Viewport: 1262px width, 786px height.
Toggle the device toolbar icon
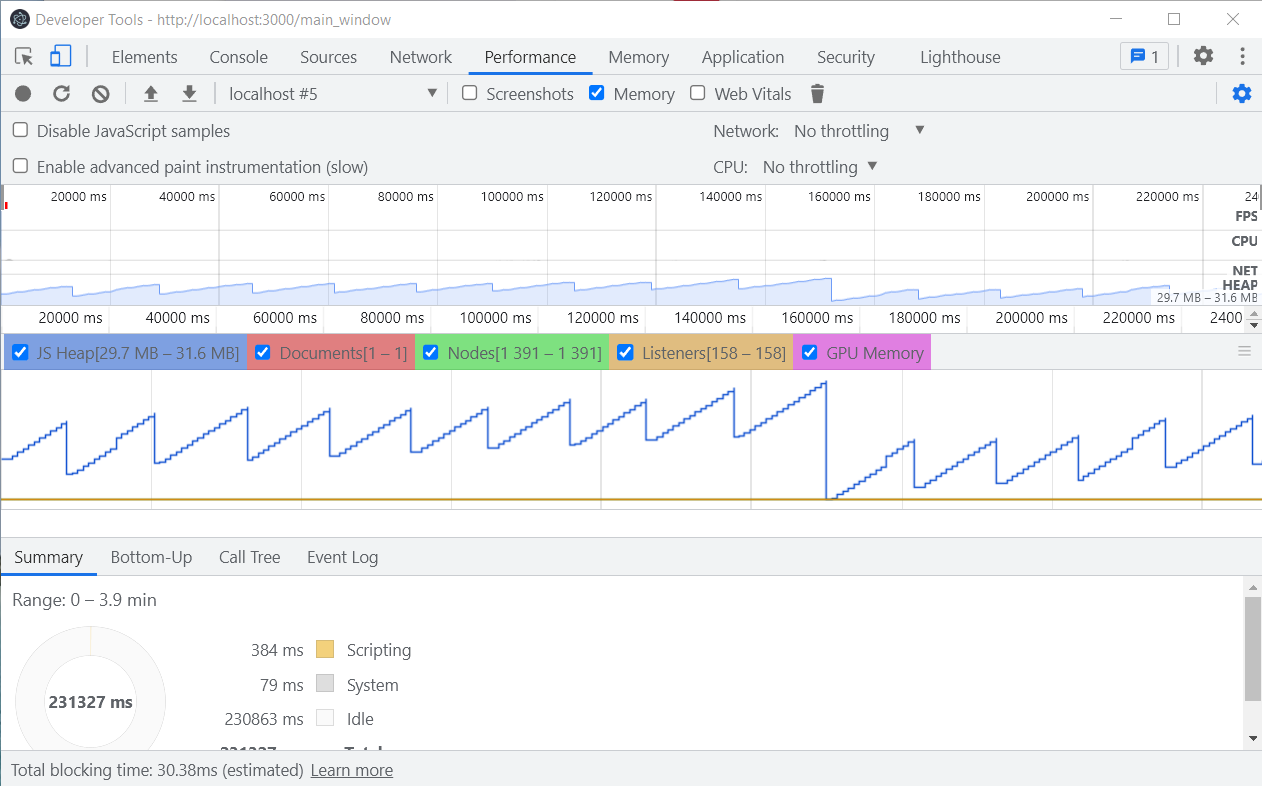61,57
